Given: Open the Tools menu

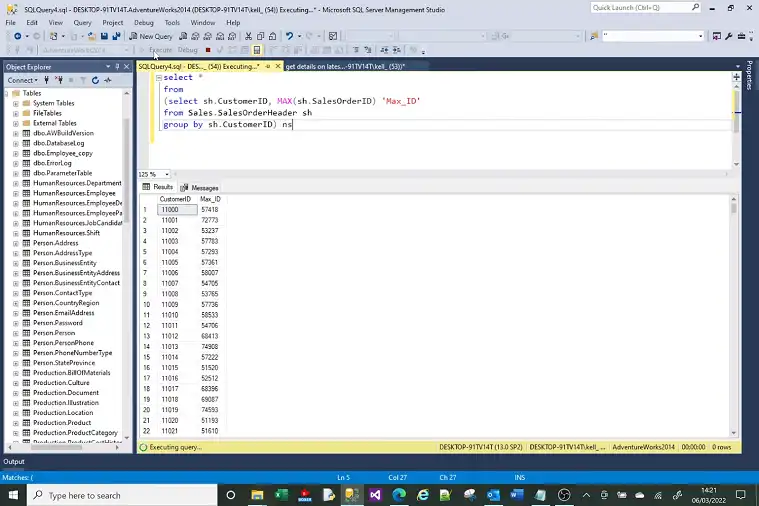Looking at the screenshot, I should 172,23.
